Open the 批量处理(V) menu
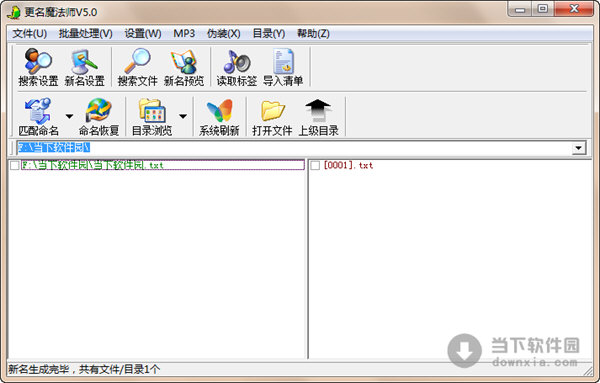The image size is (600, 383). (x=86, y=34)
